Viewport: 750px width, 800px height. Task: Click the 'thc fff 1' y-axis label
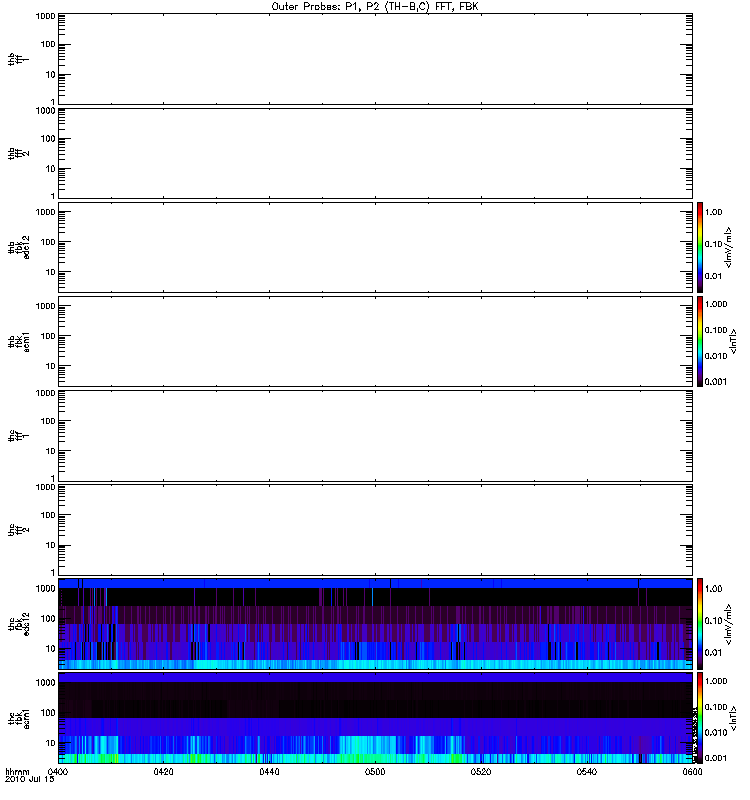tap(19, 436)
